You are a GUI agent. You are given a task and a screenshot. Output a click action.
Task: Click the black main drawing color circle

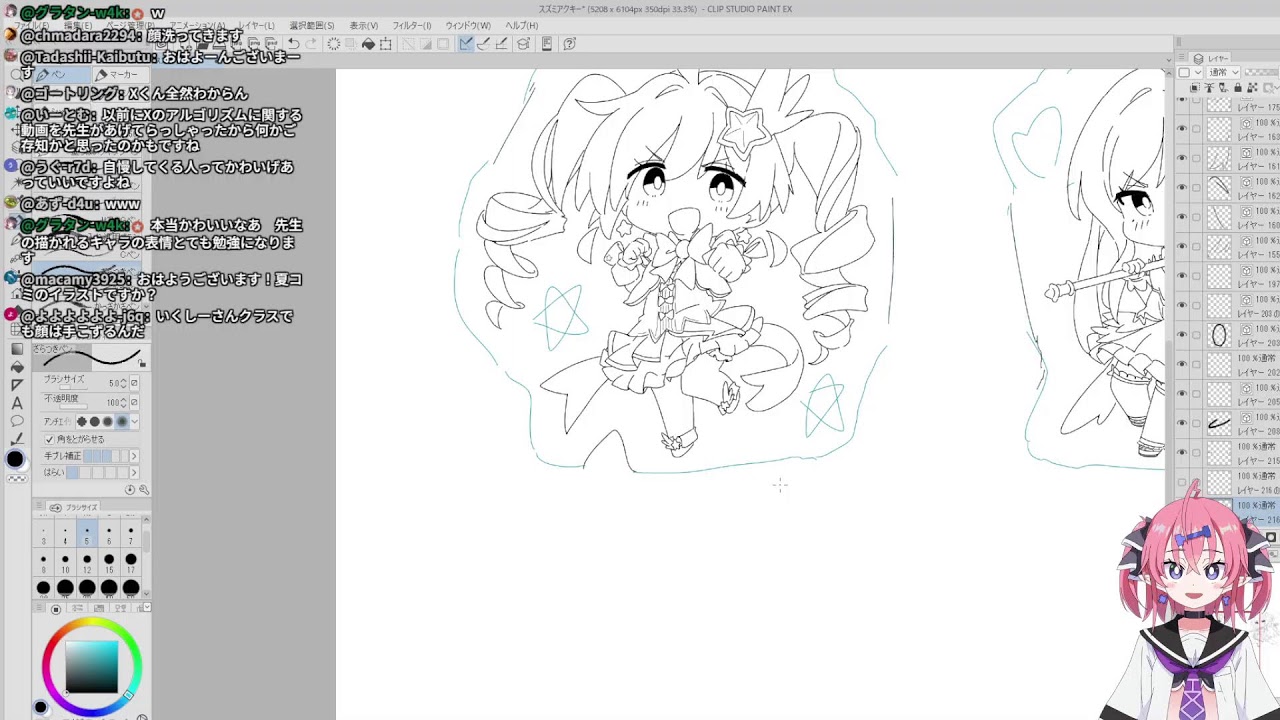pos(15,460)
